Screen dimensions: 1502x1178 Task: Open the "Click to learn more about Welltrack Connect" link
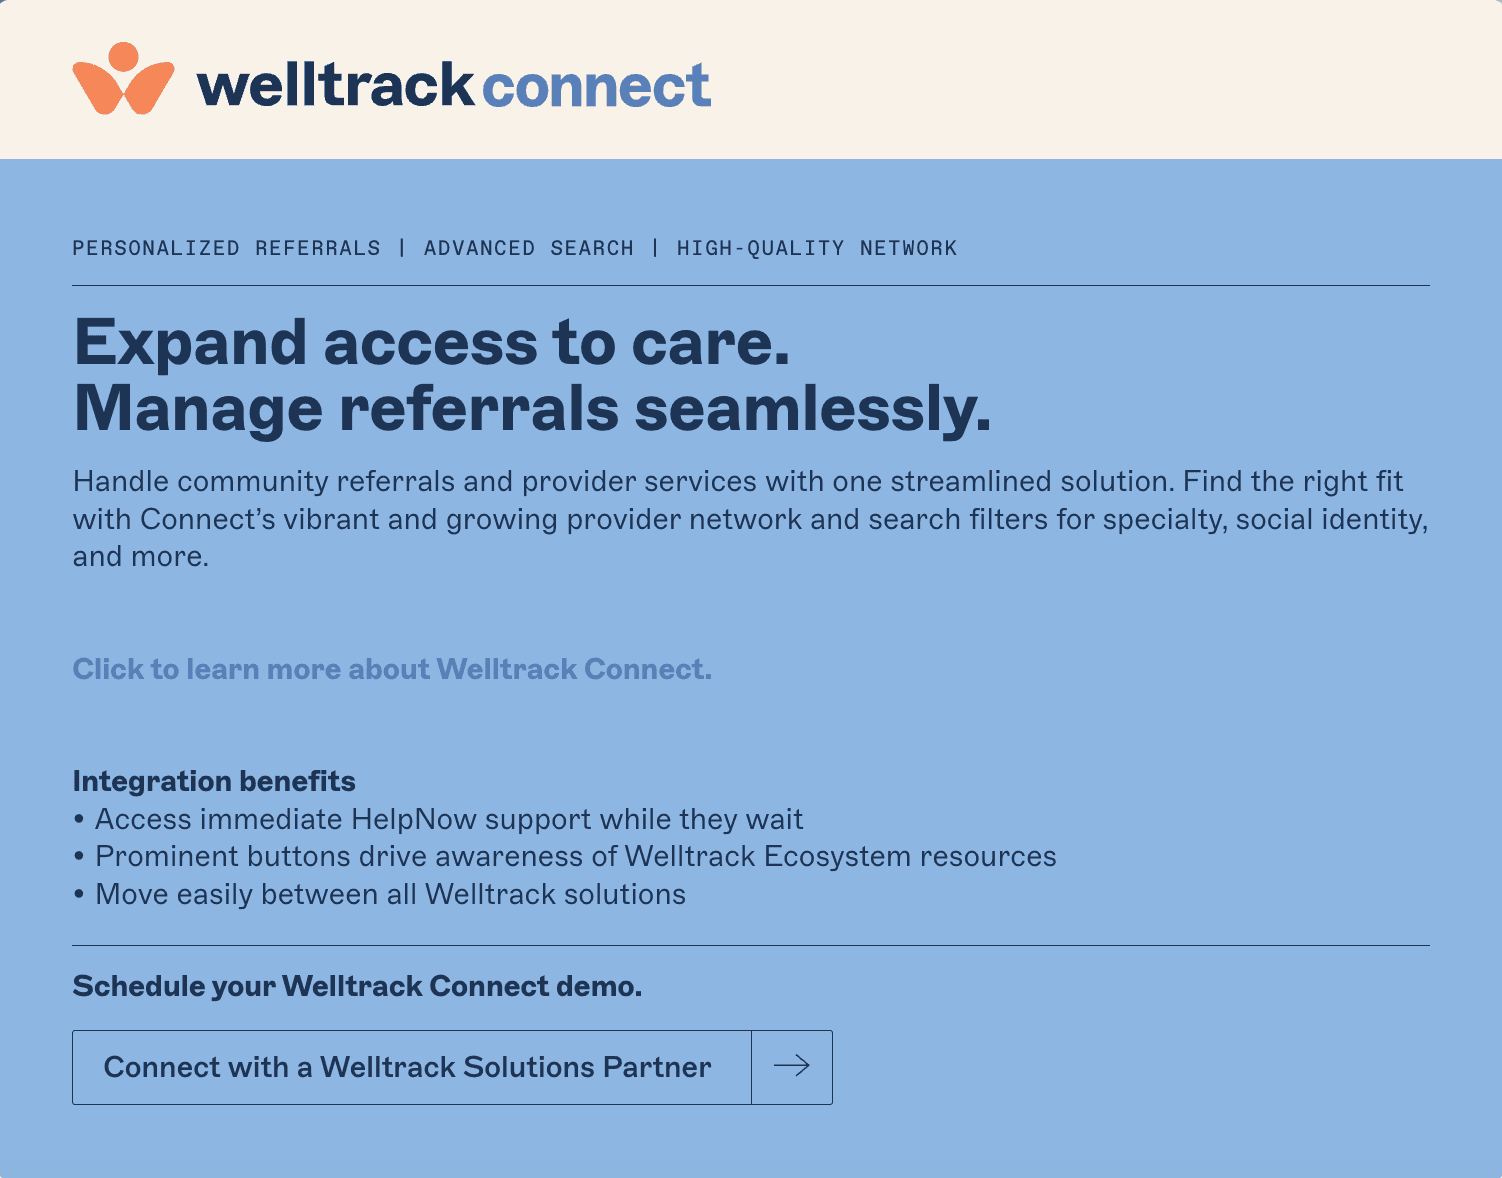pyautogui.click(x=392, y=669)
